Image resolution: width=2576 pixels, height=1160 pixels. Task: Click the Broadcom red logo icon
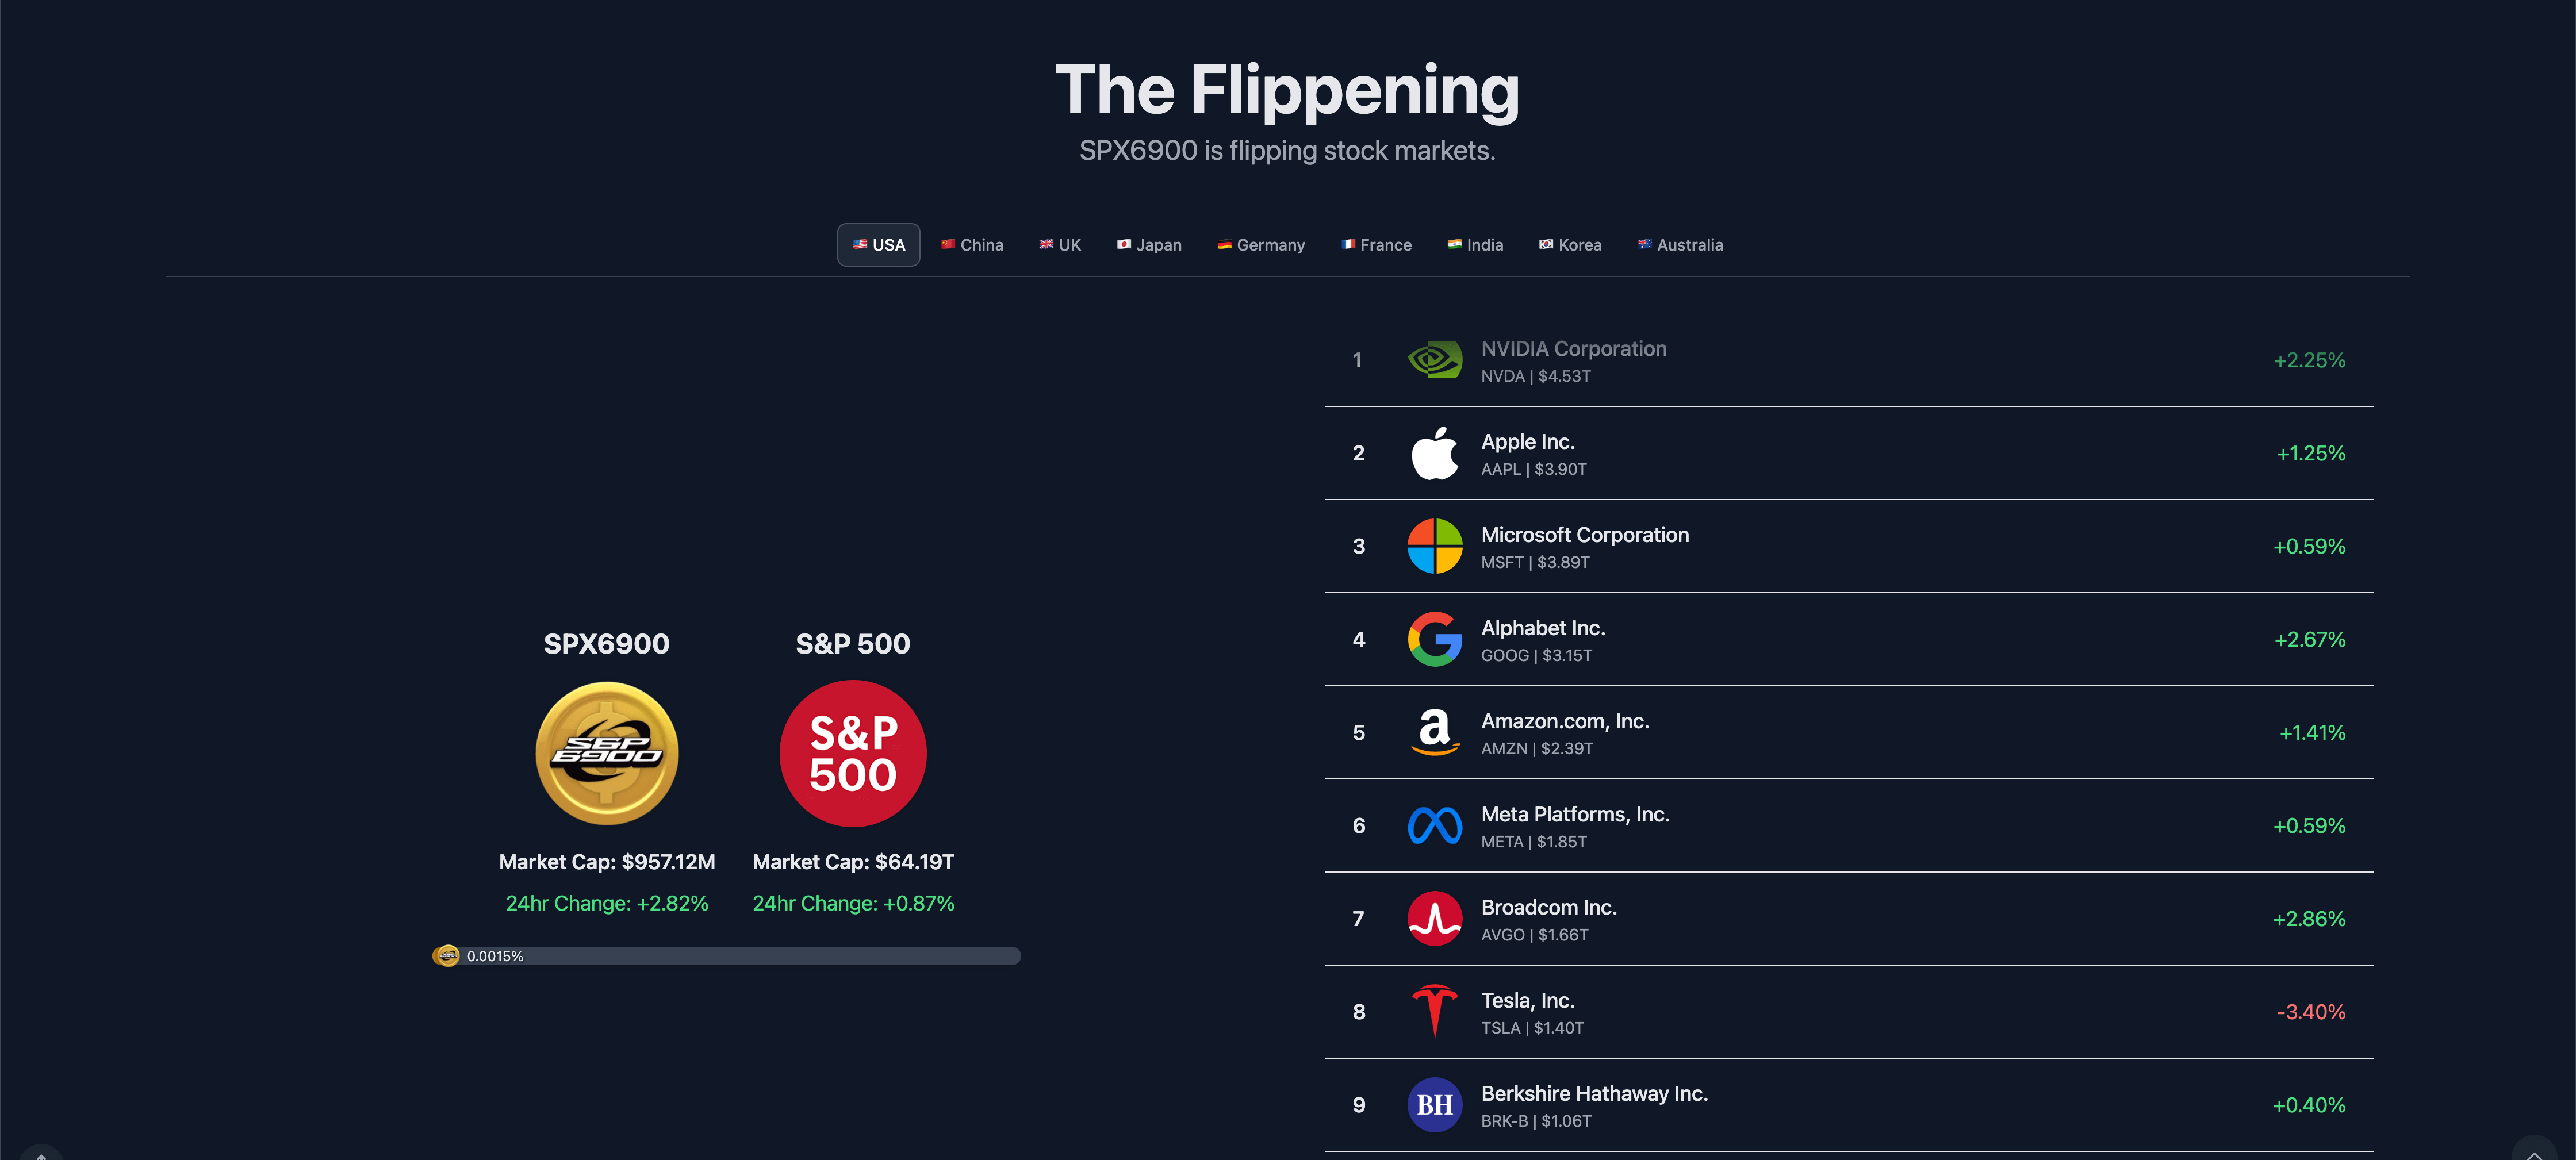point(1434,918)
